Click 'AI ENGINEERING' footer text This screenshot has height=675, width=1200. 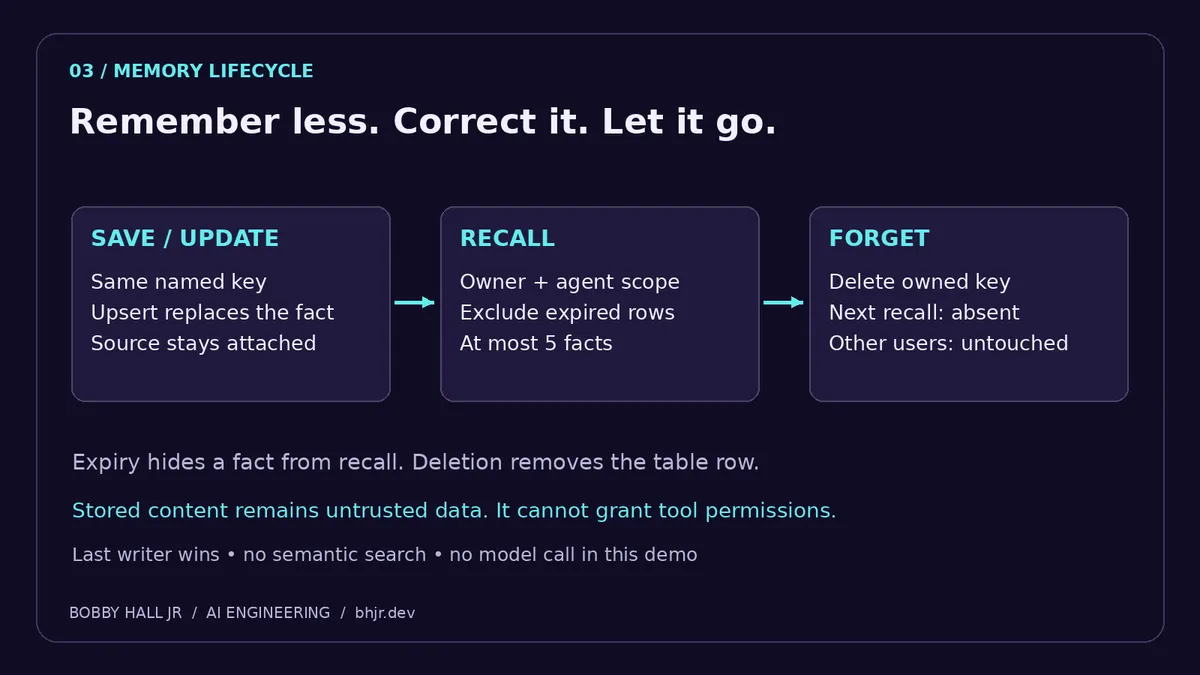click(268, 613)
